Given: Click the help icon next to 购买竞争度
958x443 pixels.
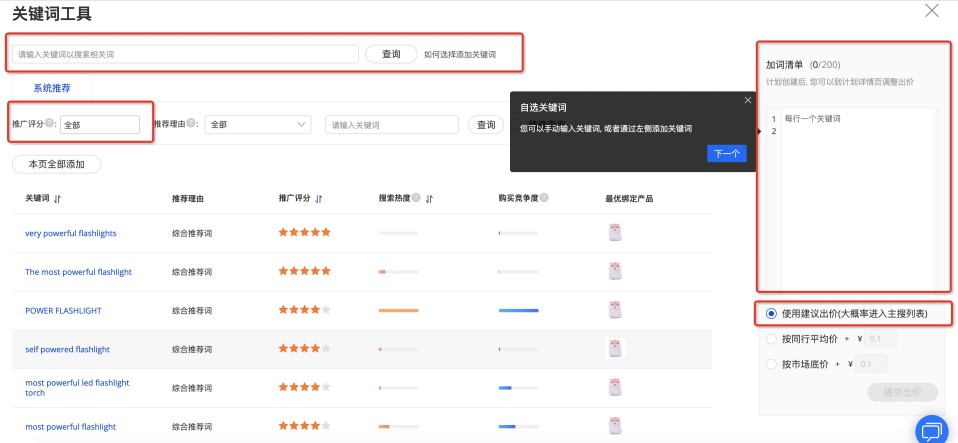Looking at the screenshot, I should point(545,198).
